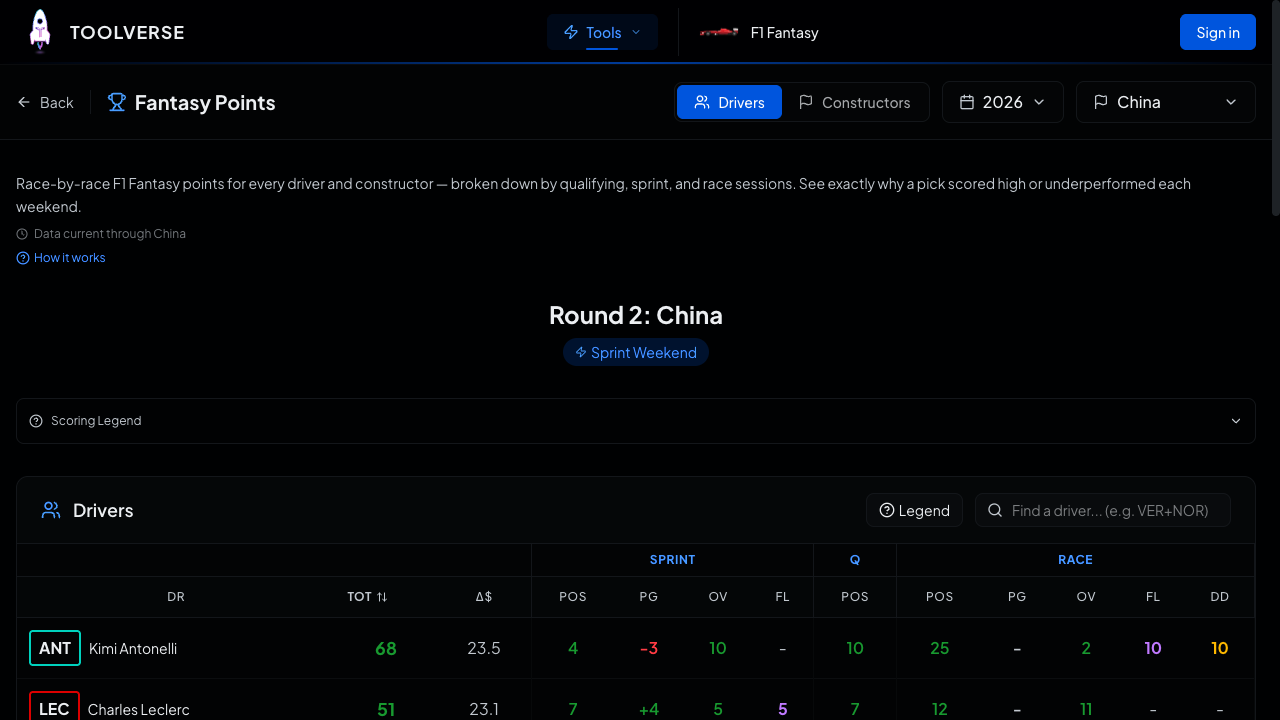This screenshot has width=1280, height=720.
Task: Click Antonelli's total score 68
Action: pyautogui.click(x=386, y=648)
